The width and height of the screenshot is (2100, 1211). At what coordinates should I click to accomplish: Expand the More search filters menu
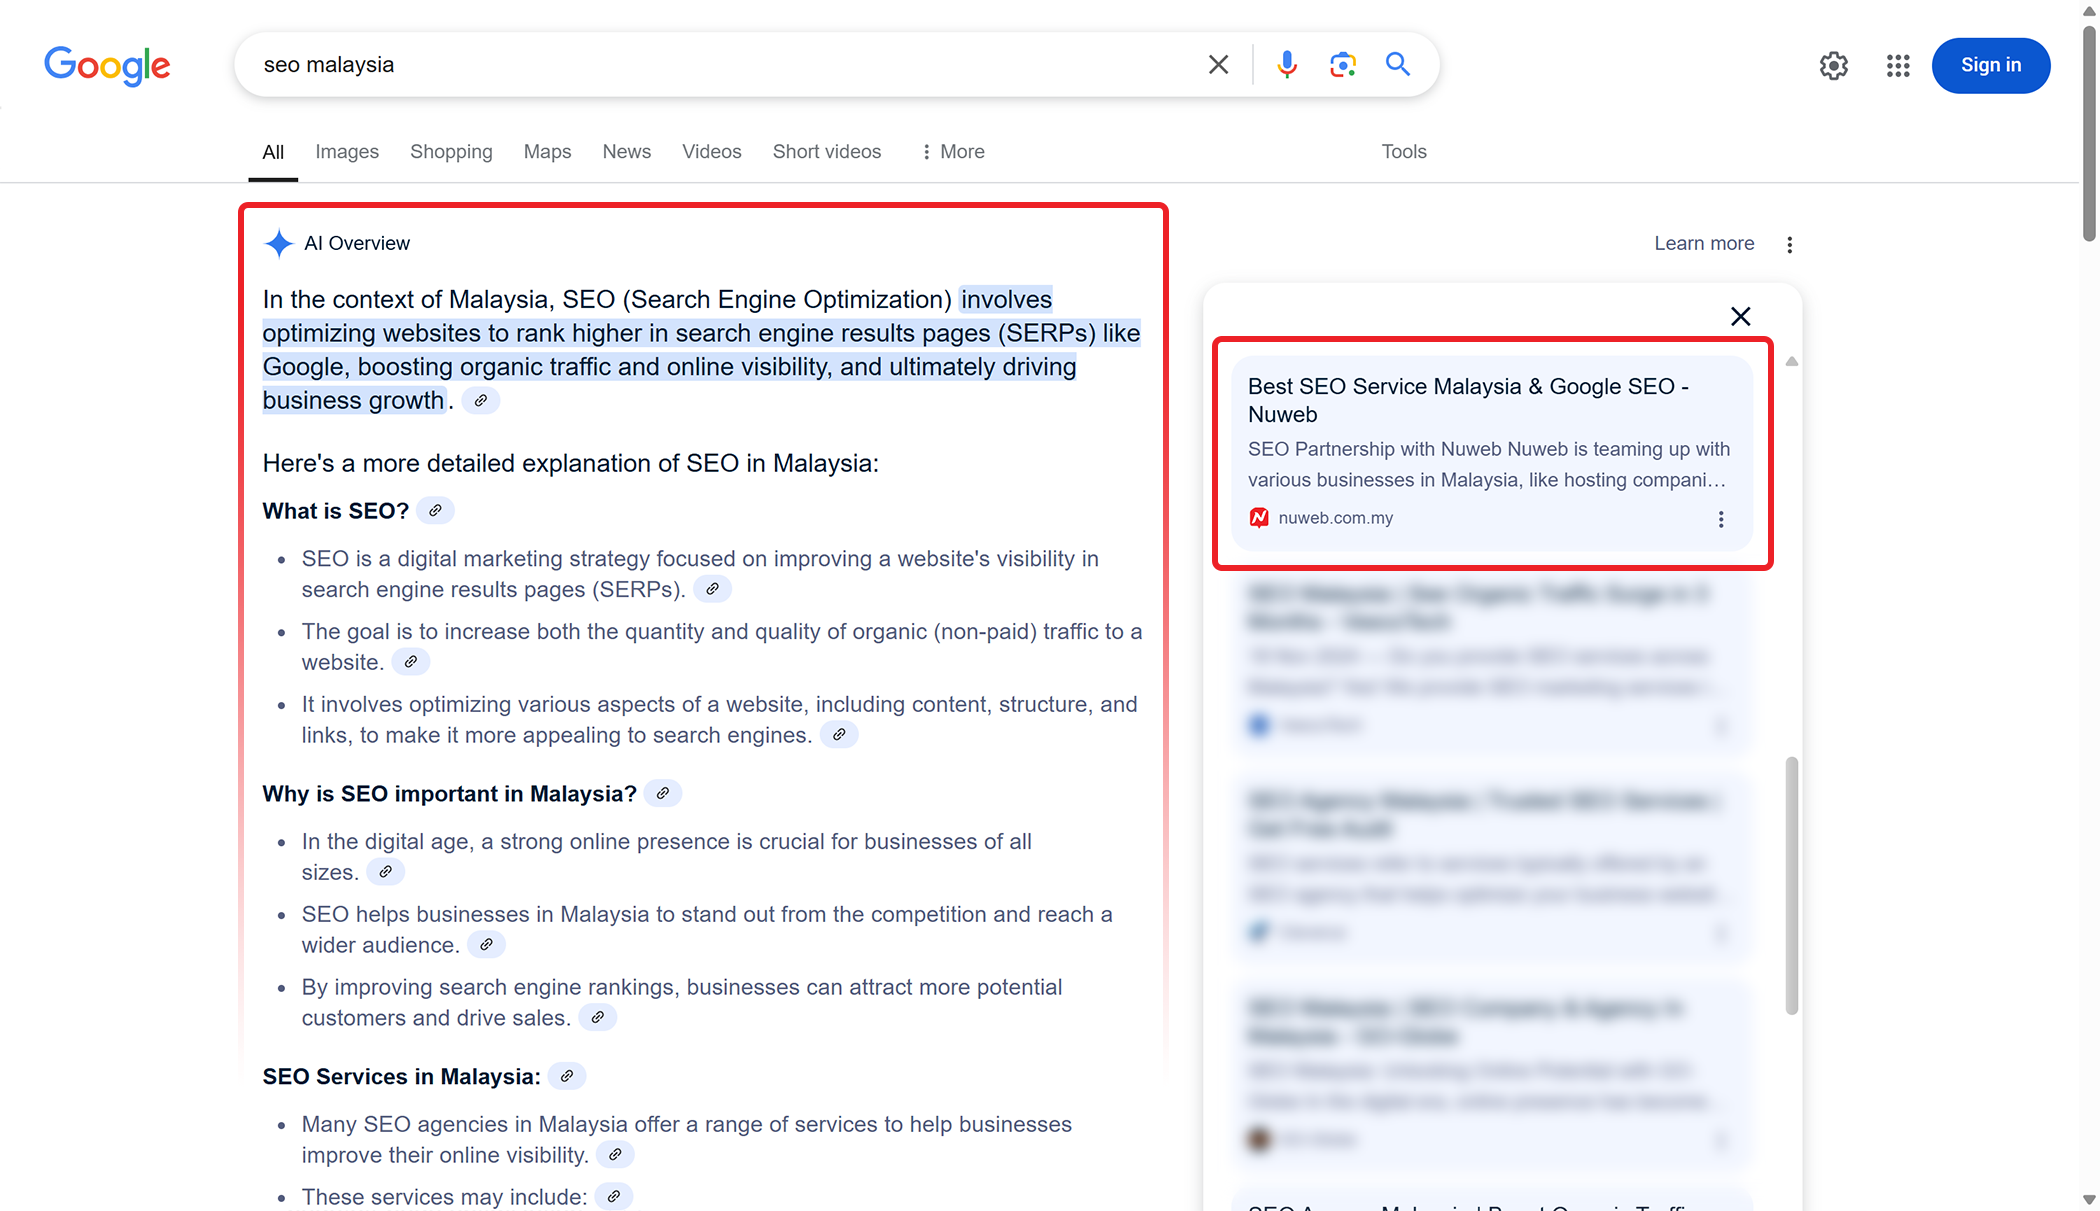tap(953, 152)
